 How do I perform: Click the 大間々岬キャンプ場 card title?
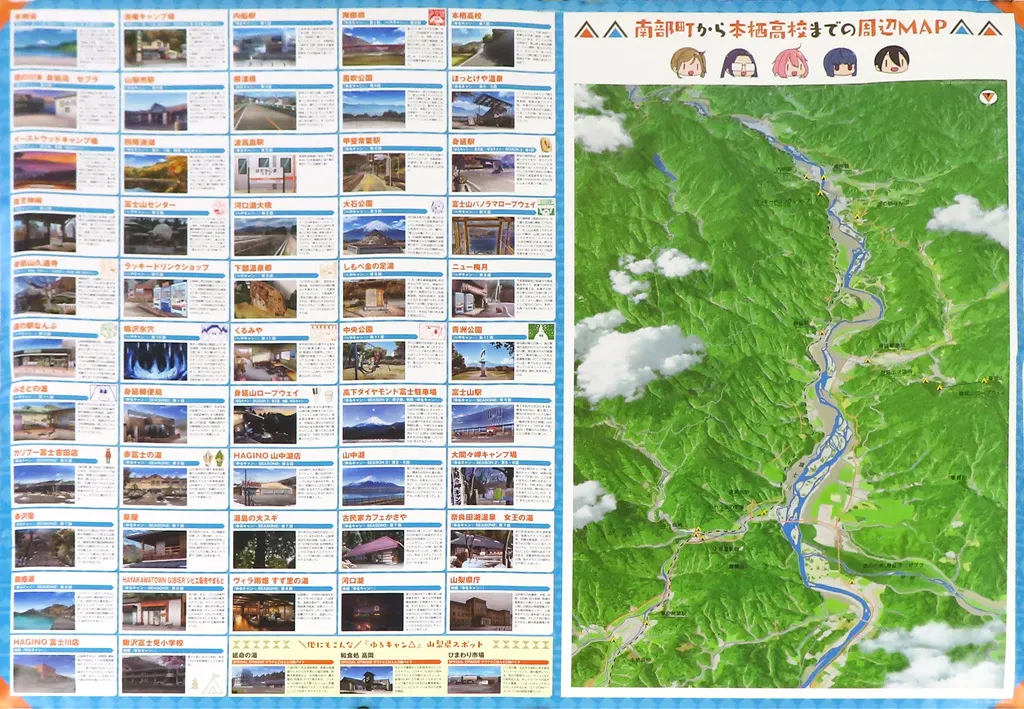[484, 454]
